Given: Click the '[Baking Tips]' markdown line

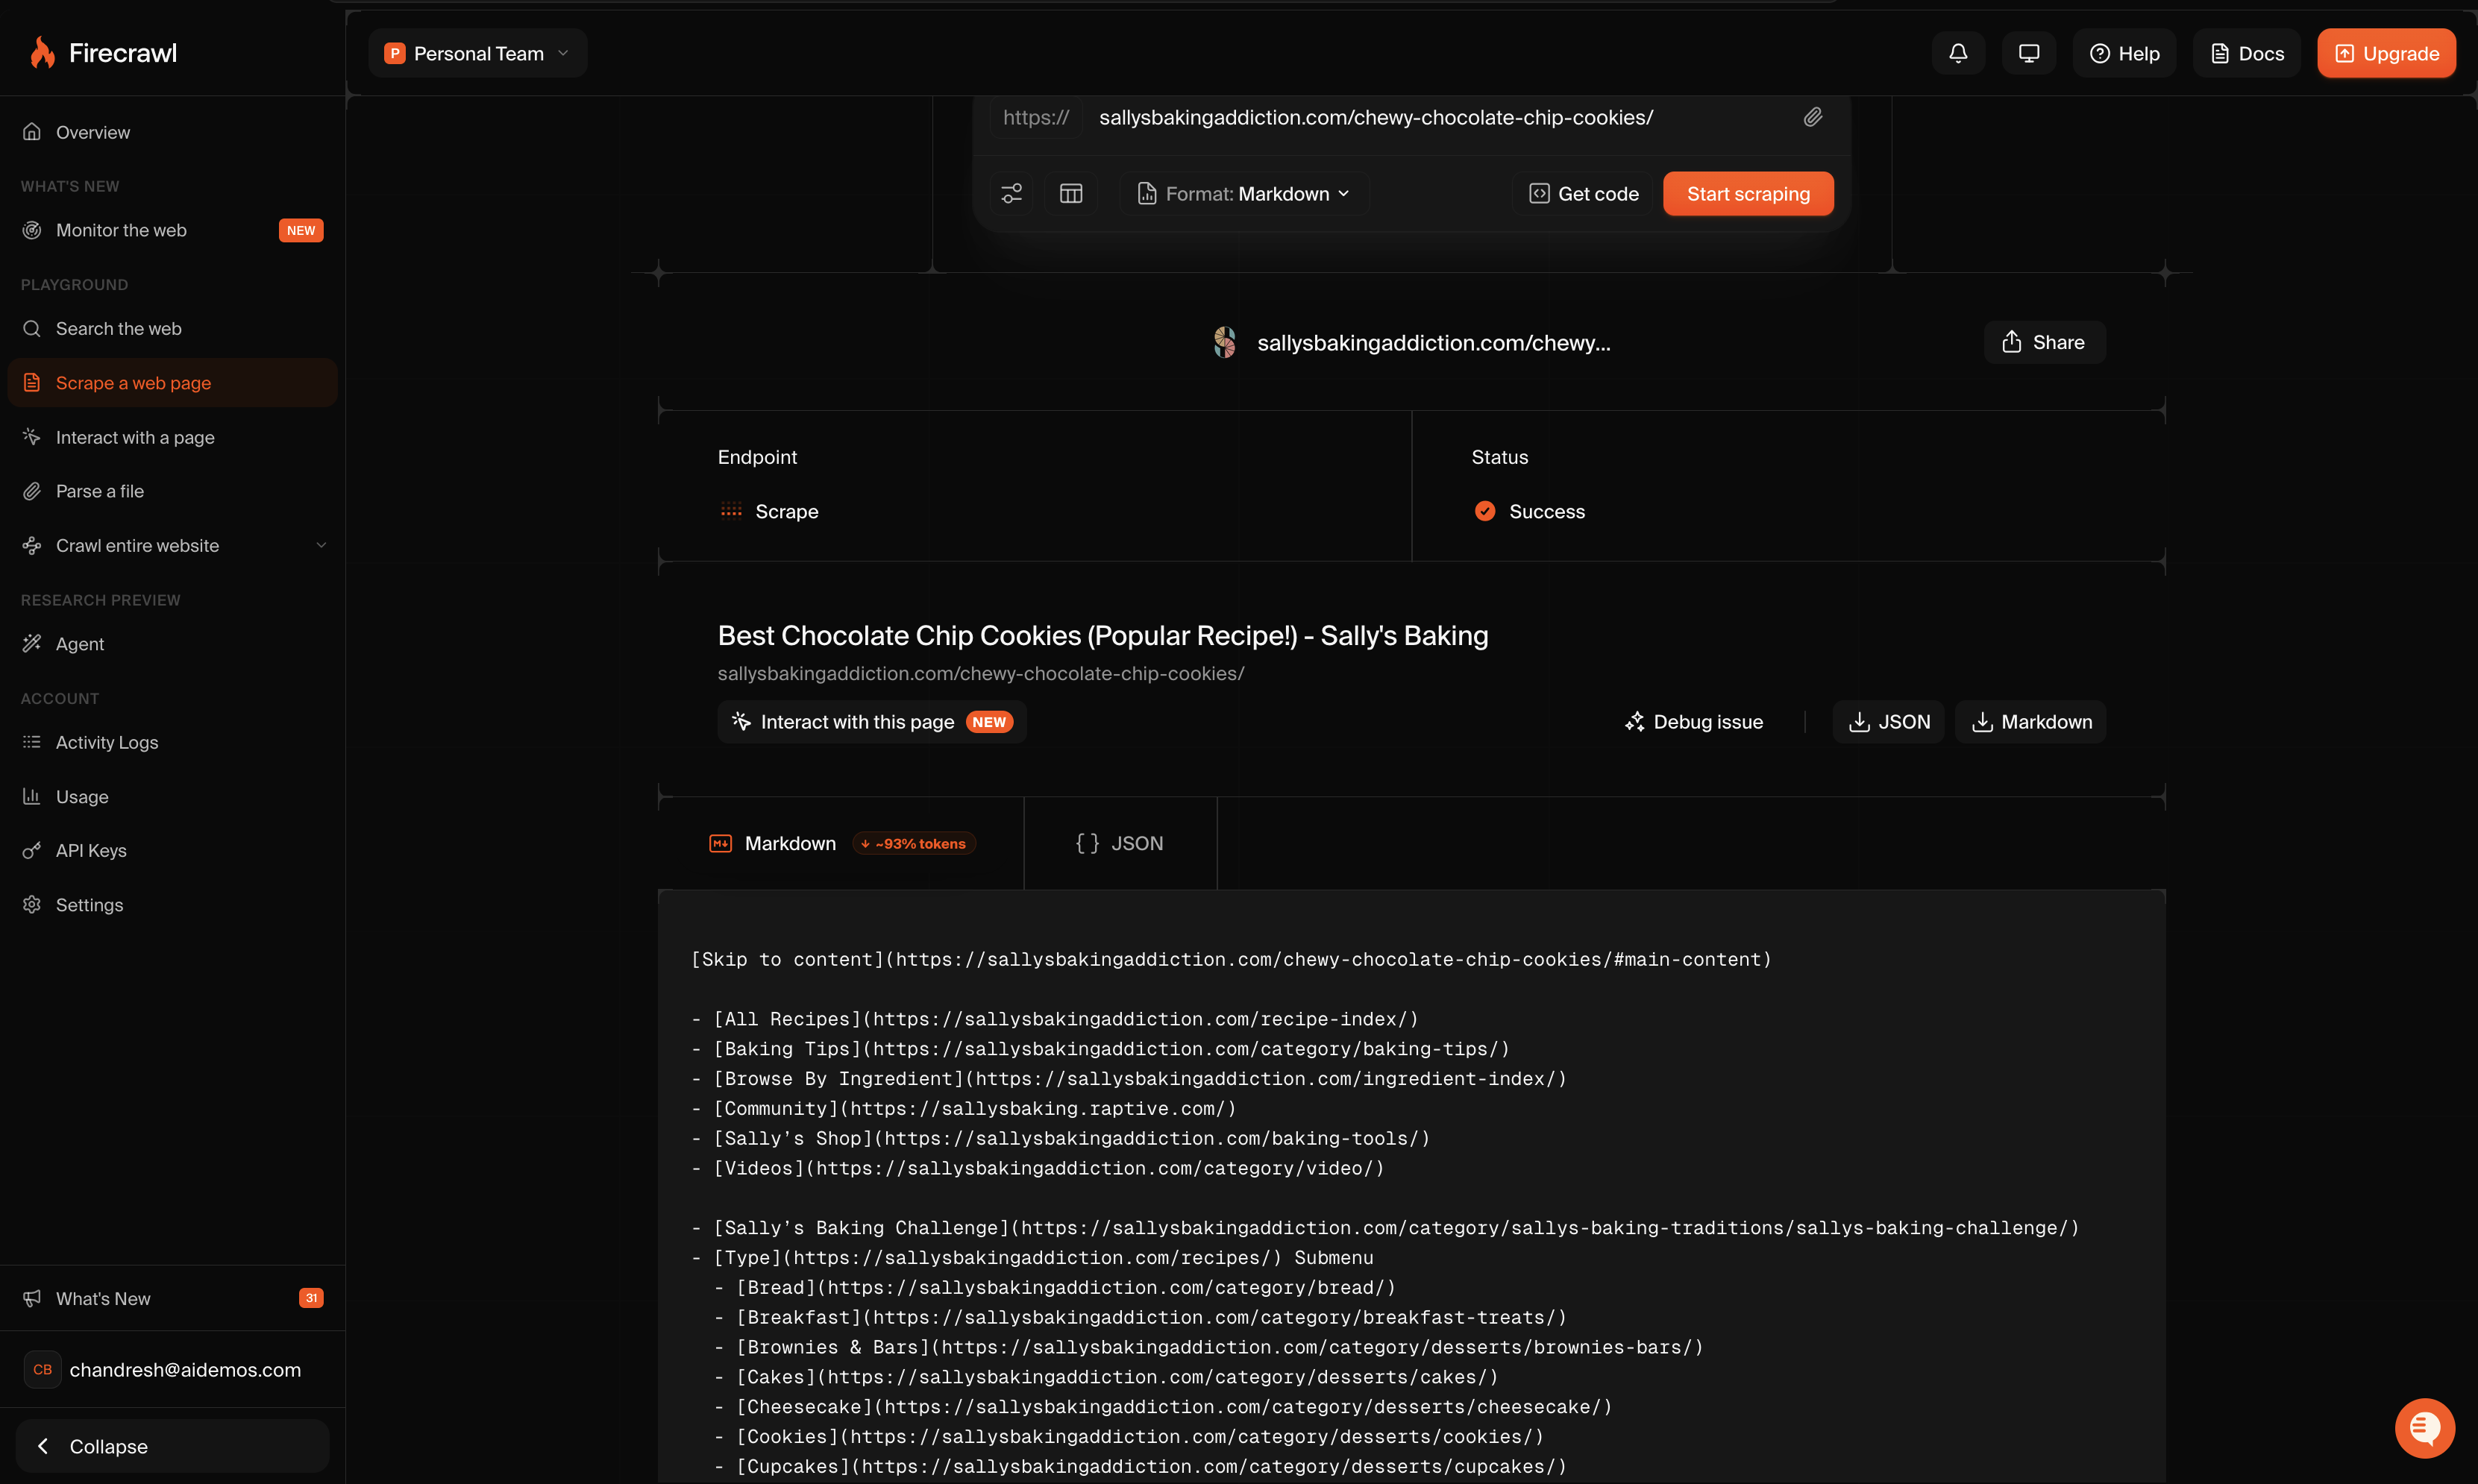Looking at the screenshot, I should pyautogui.click(x=1100, y=1049).
